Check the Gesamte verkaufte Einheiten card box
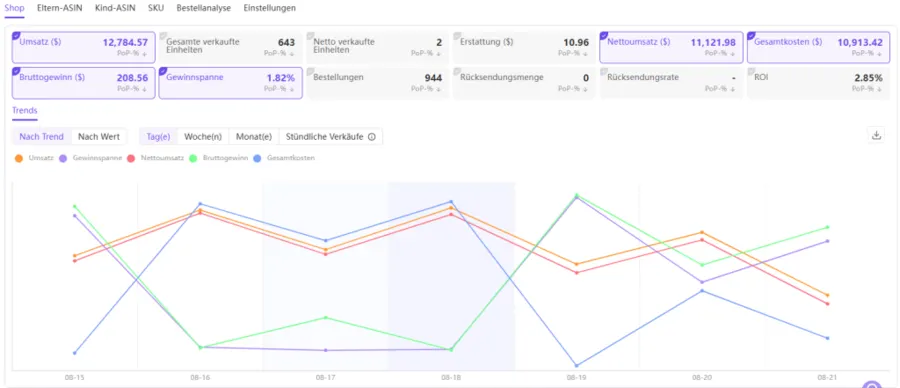Screen dimensions: 900x388 click(162, 36)
